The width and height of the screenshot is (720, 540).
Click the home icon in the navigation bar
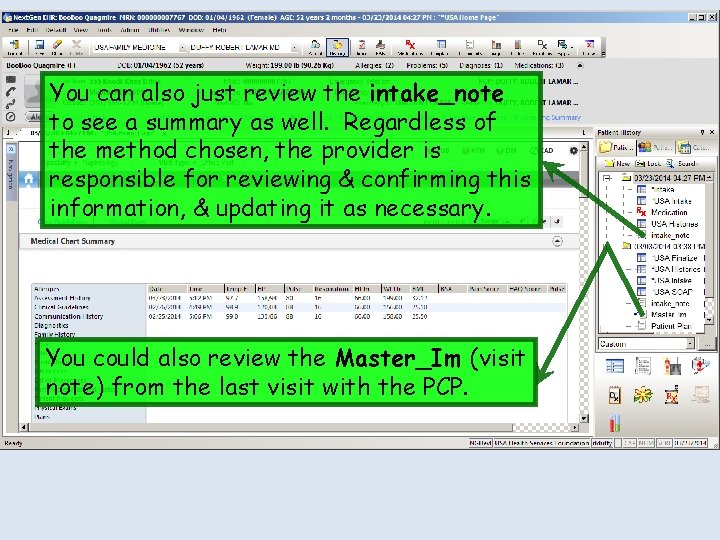[x=28, y=180]
